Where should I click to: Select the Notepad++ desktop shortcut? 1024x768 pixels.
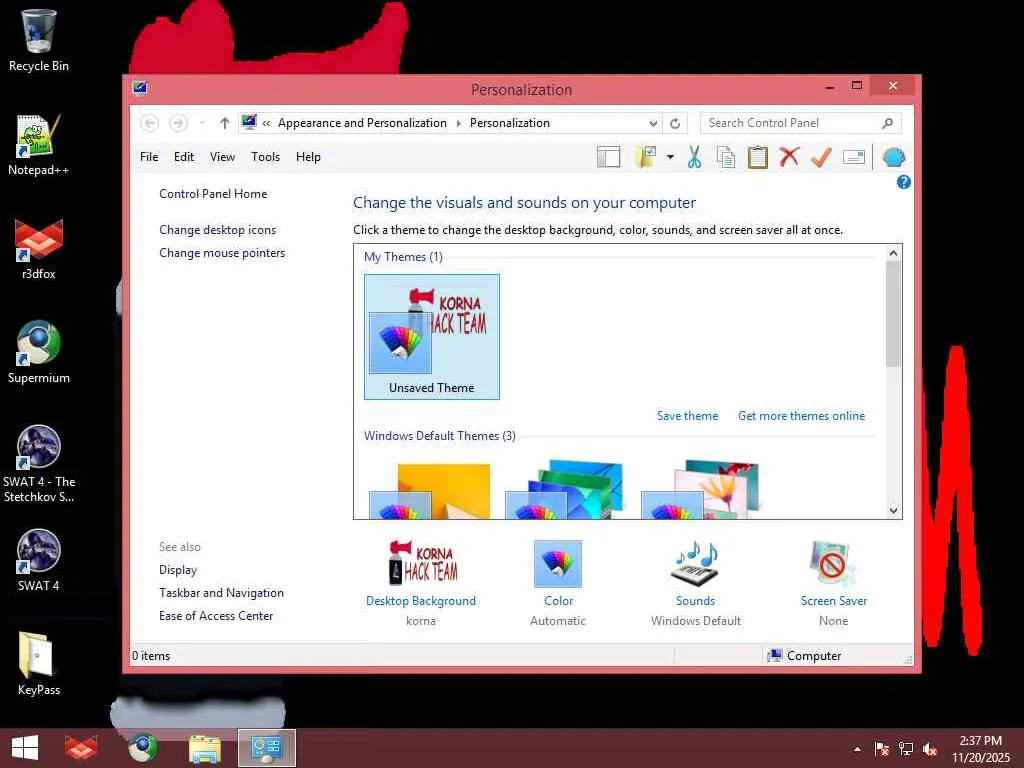point(39,145)
